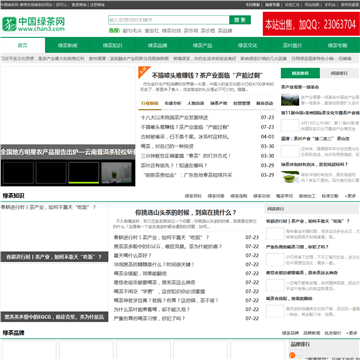Open headline 不搞噱头难赚钱？茶产业面临"产能过剩"
The image size is (360, 360).
(208, 75)
